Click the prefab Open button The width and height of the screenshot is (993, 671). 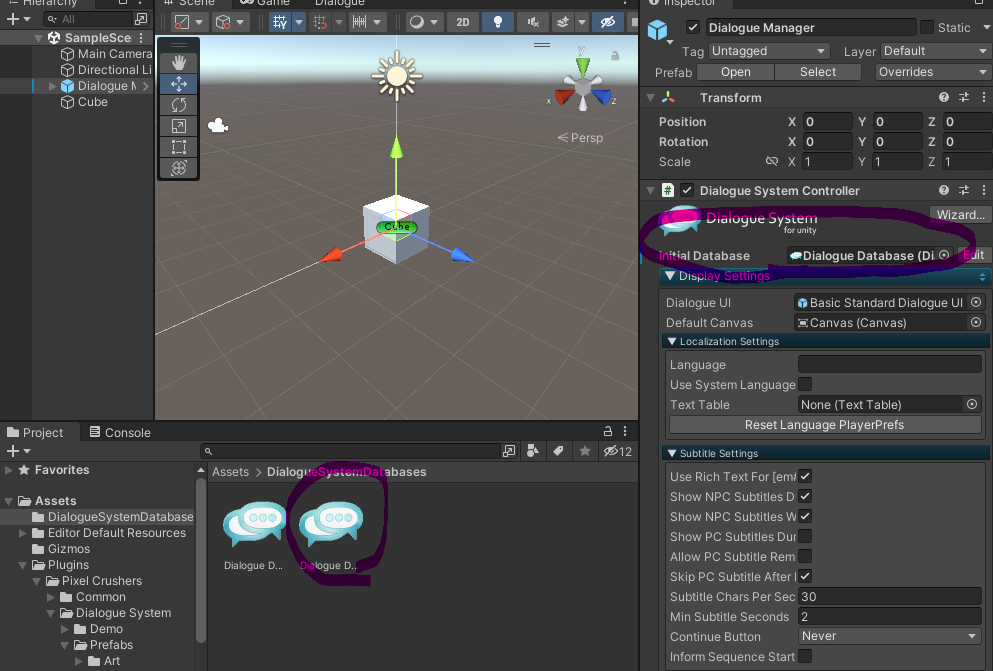(735, 72)
